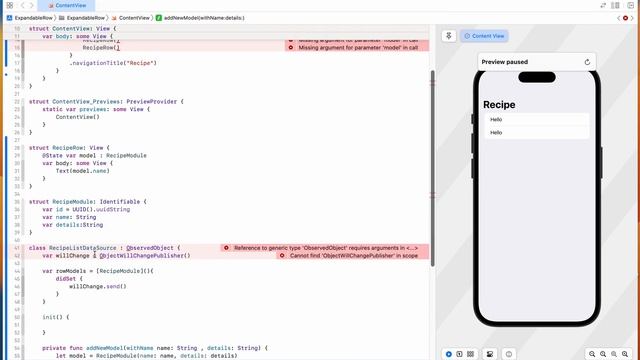Screen dimensions: 640x360
Task: Open preview on device button
Action: click(x=509, y=354)
